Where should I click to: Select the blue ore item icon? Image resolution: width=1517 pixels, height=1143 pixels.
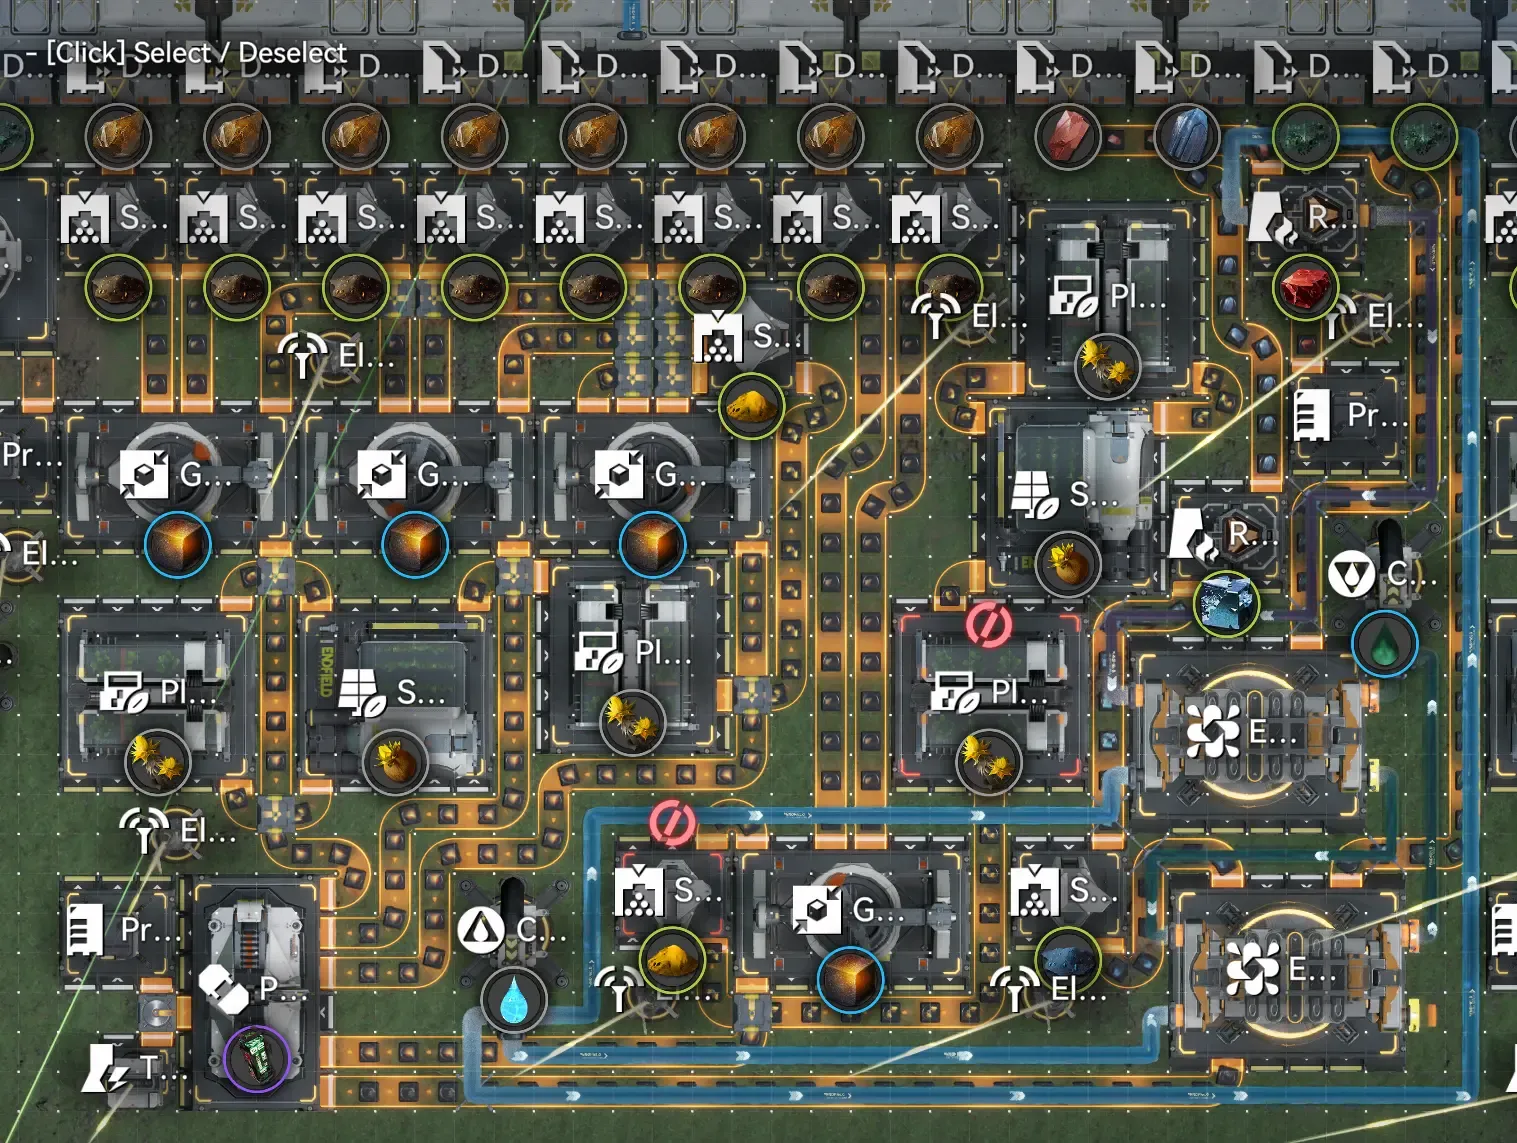1068,960
